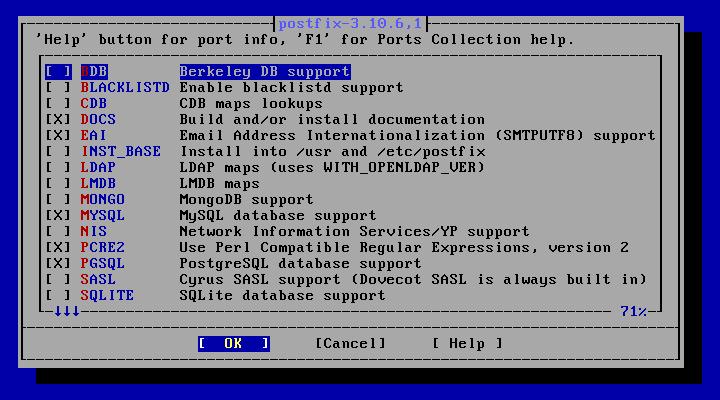Select the LDAP option name
The image size is (720, 400).
point(98,168)
